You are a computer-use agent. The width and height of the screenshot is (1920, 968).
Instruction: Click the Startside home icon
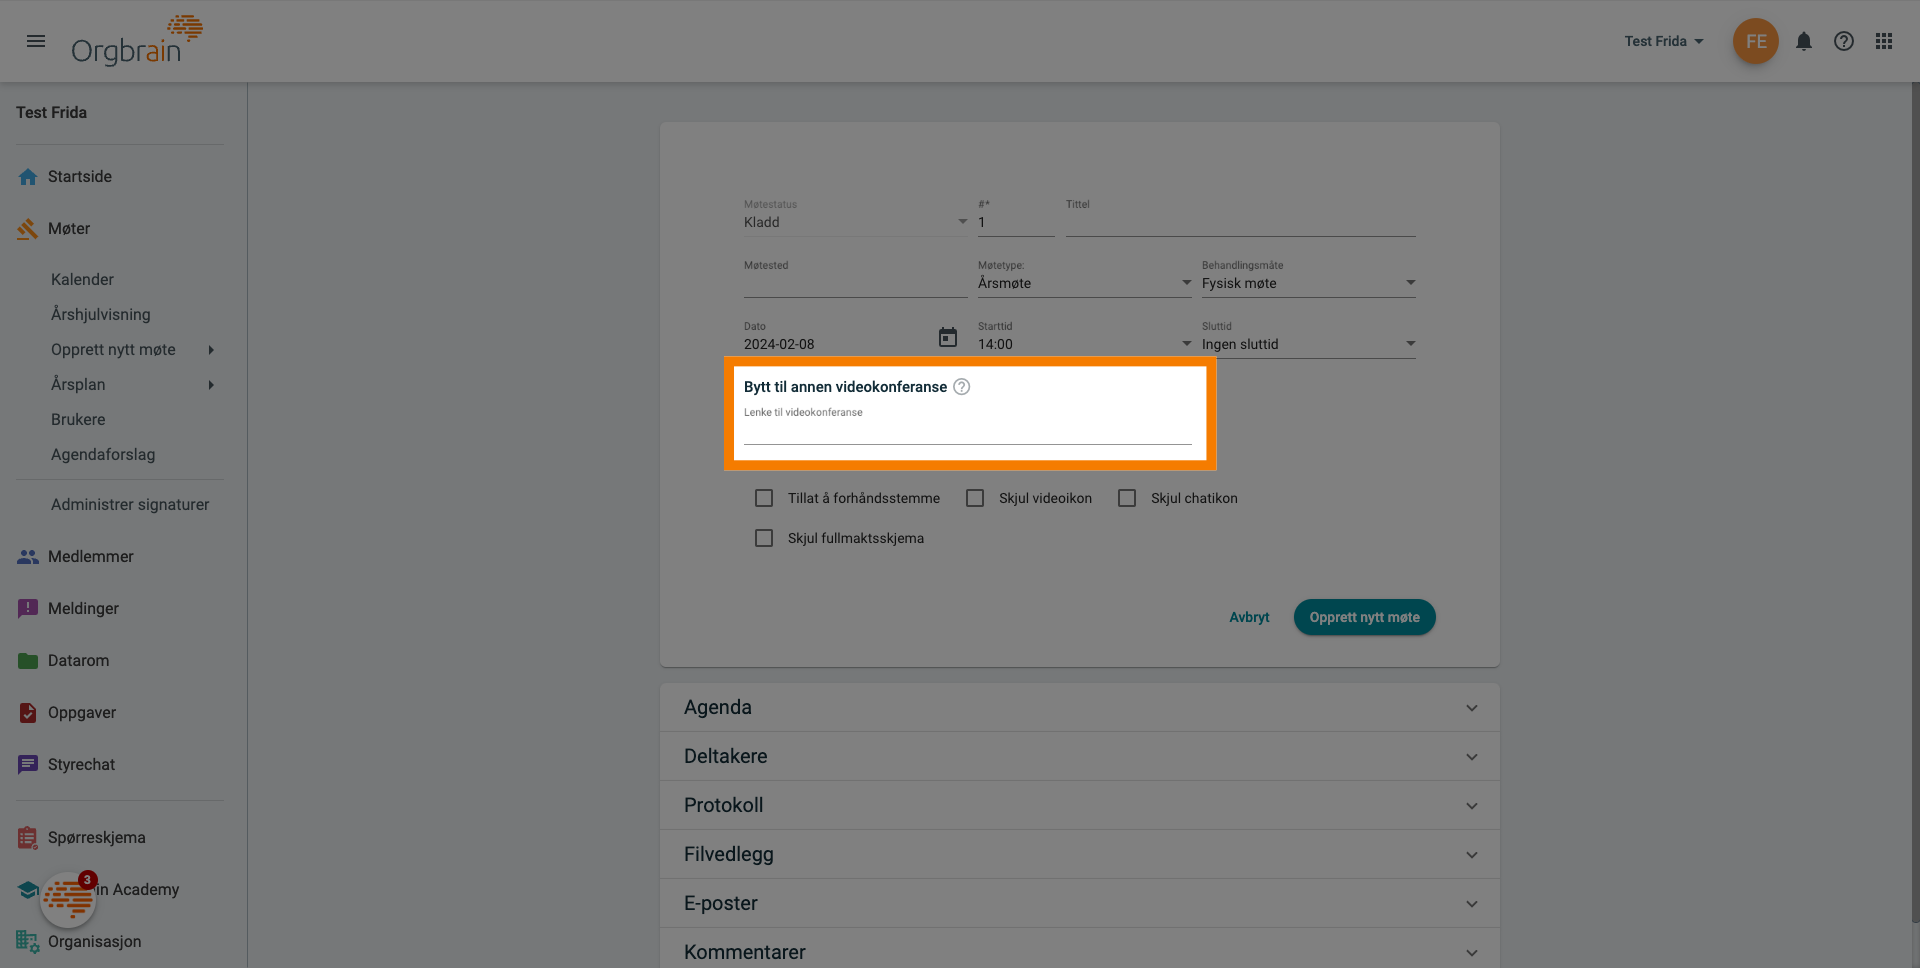point(28,177)
